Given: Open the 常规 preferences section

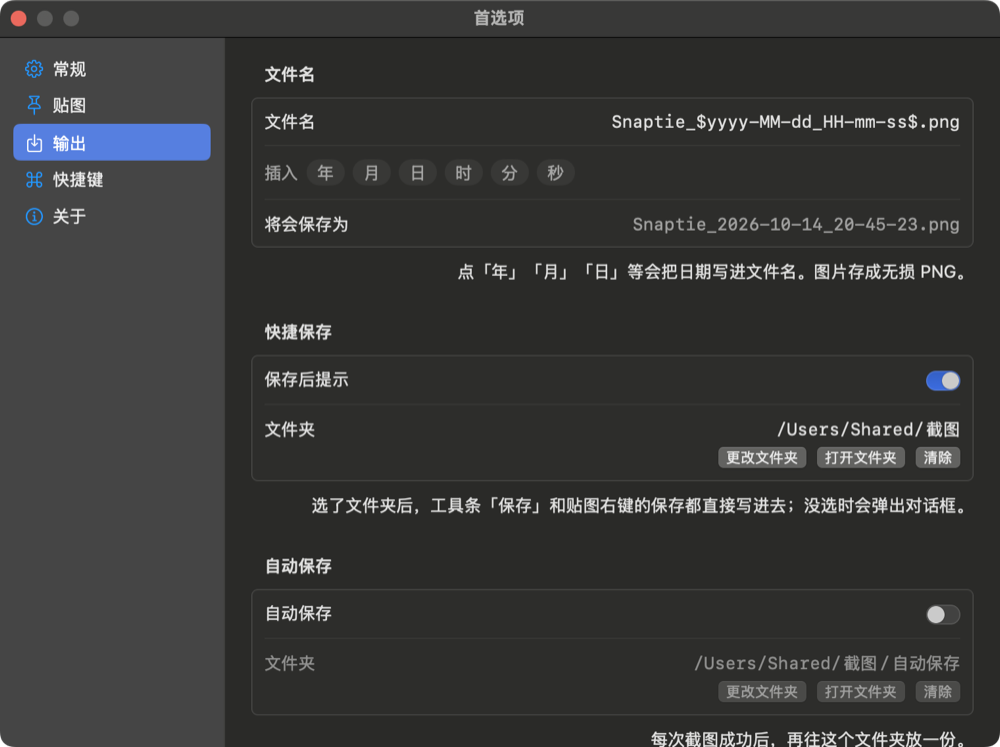Looking at the screenshot, I should pyautogui.click(x=112, y=69).
